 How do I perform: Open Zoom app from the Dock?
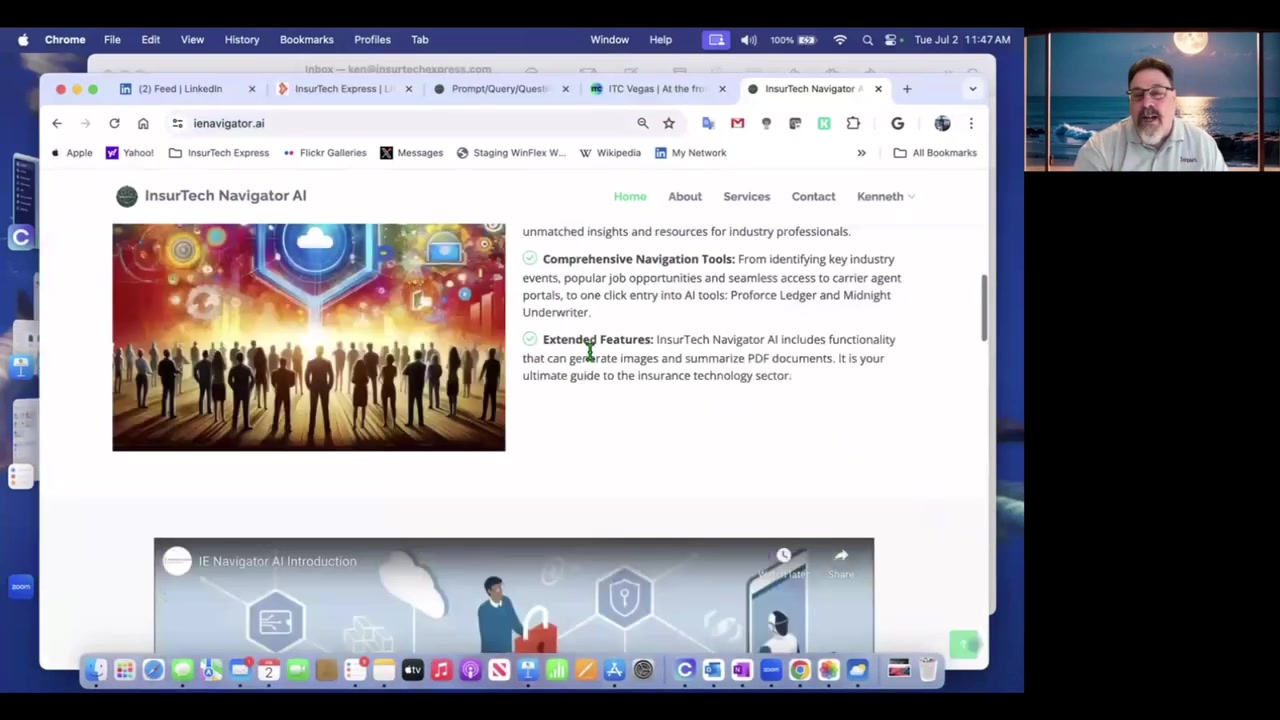770,670
